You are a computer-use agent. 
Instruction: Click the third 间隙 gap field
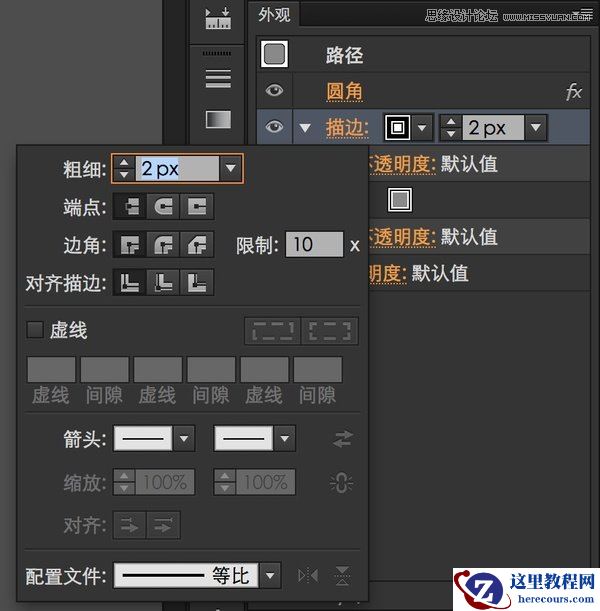click(x=318, y=369)
